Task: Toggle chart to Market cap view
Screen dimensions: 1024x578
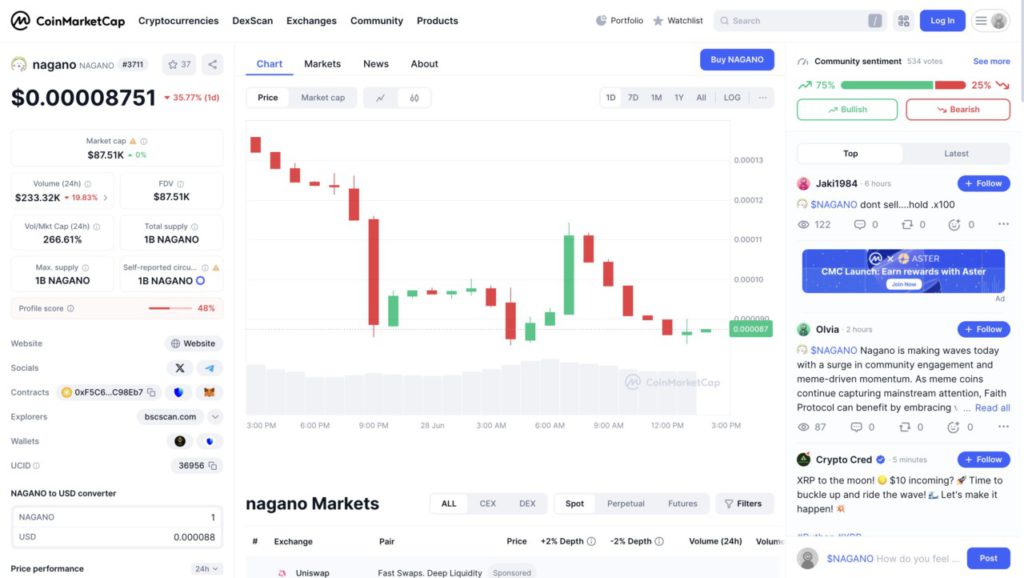Action: pyautogui.click(x=323, y=98)
